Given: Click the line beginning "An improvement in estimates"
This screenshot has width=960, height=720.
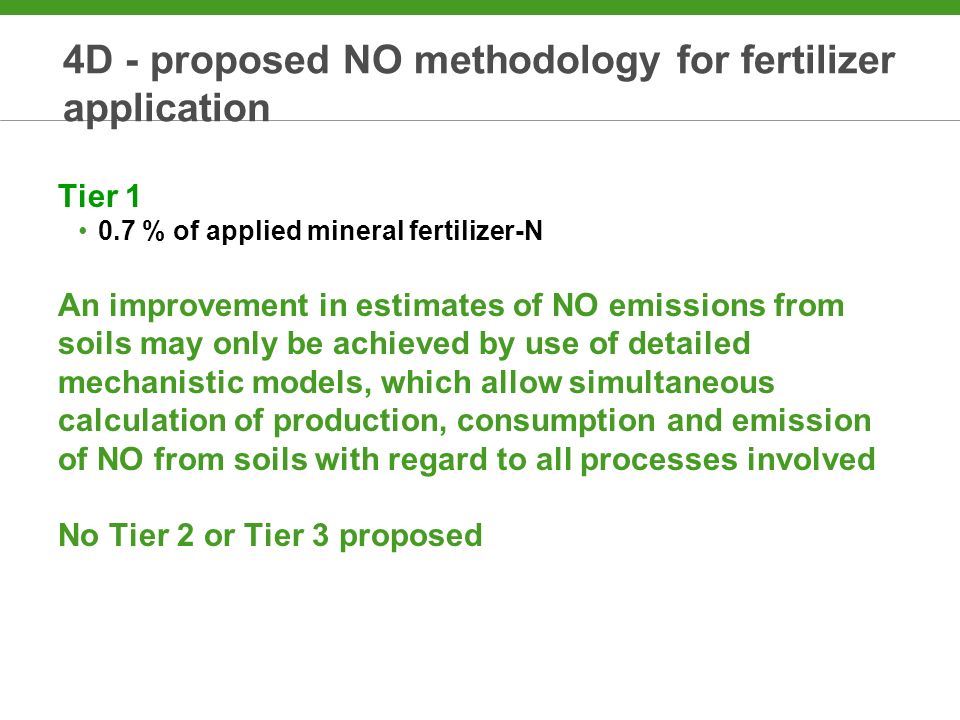Looking at the screenshot, I should 451,305.
